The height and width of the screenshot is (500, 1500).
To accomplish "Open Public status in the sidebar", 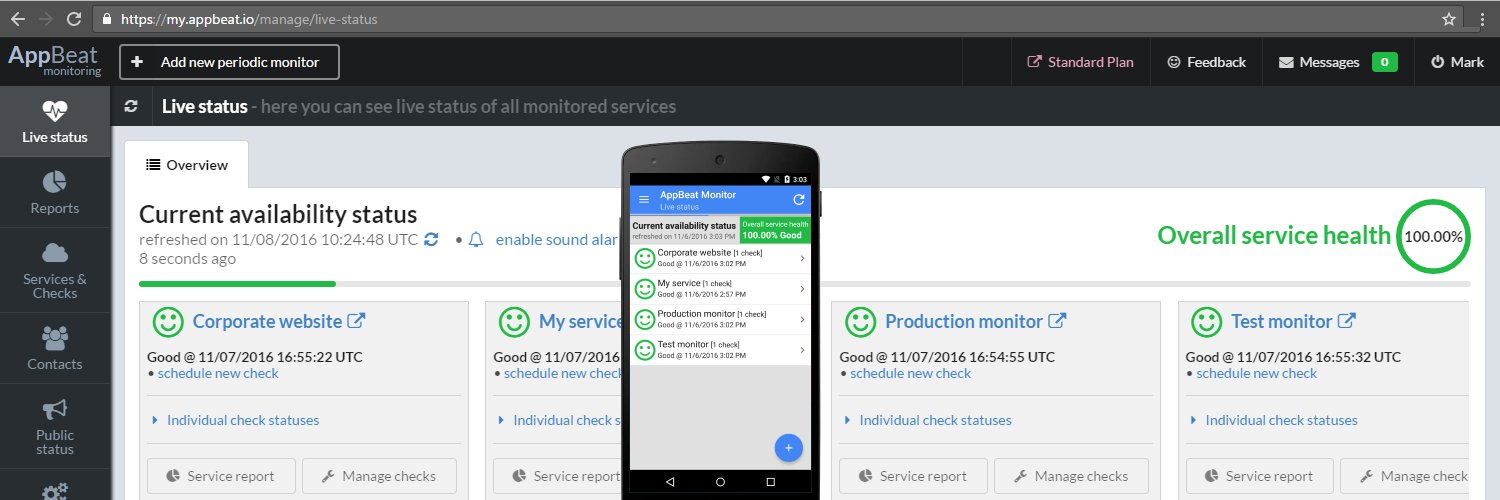I will (55, 426).
